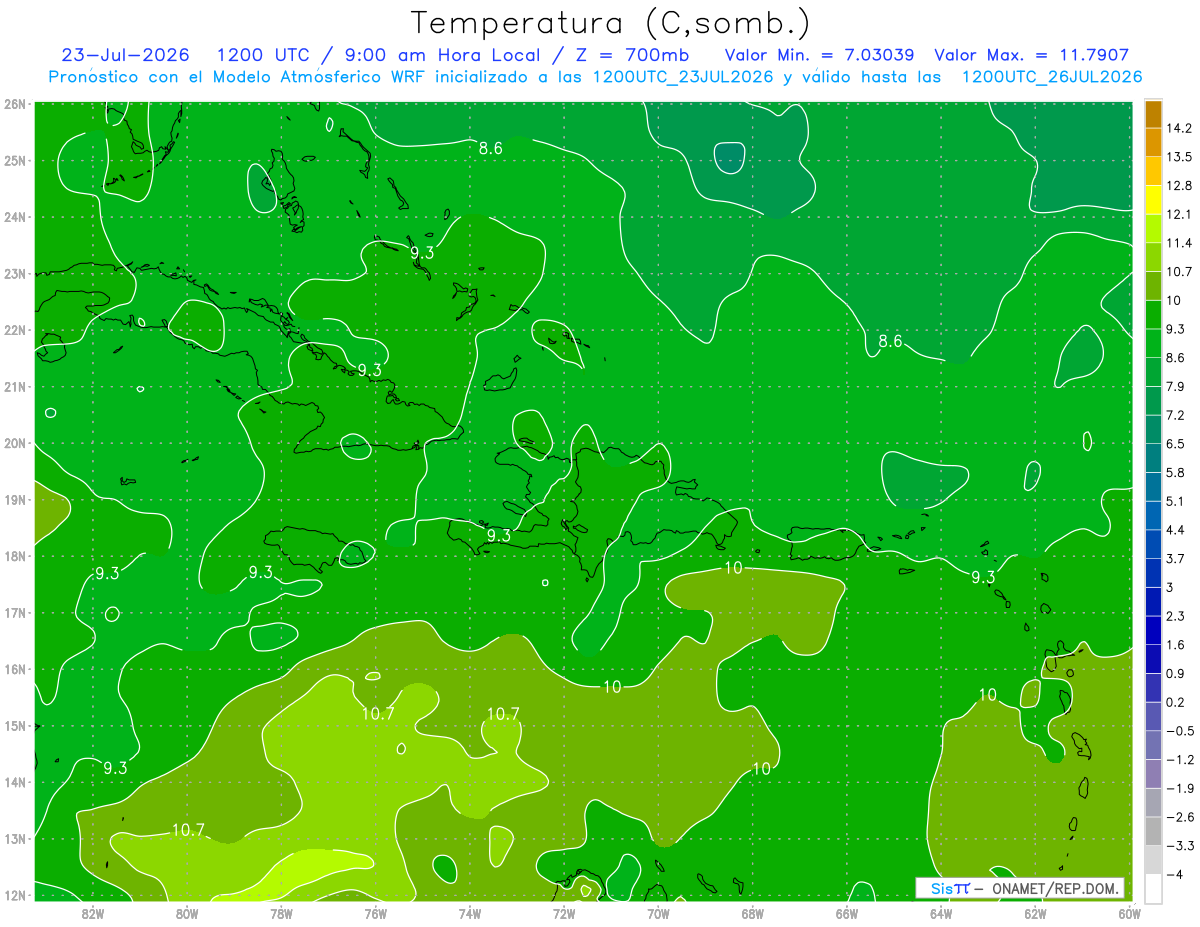Click the longitude label '66W'
1200x927 pixels.
pyautogui.click(x=847, y=913)
